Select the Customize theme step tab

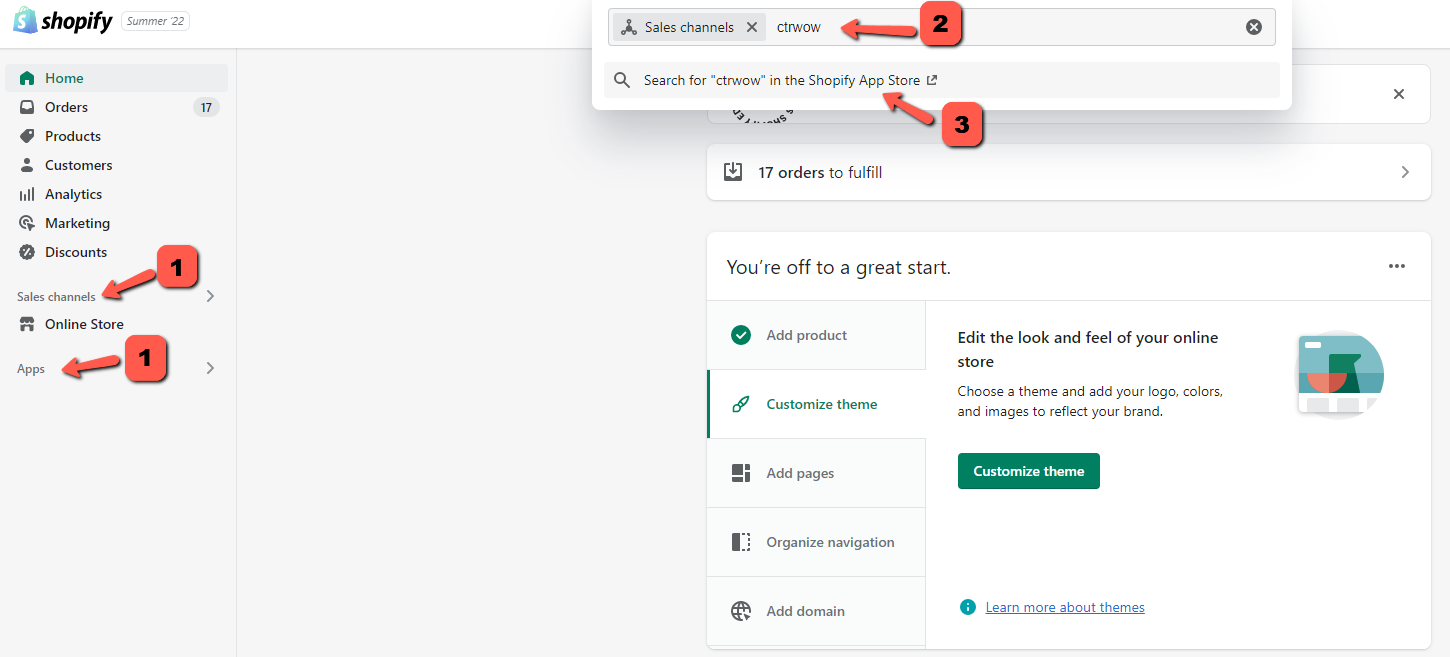[816, 404]
